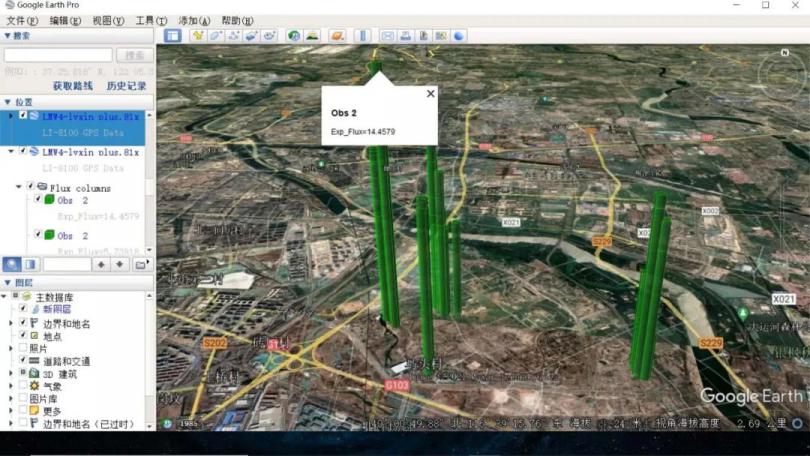Uncheck the 边界和地名 layer checkbox
The height and width of the screenshot is (456, 810).
point(23,322)
